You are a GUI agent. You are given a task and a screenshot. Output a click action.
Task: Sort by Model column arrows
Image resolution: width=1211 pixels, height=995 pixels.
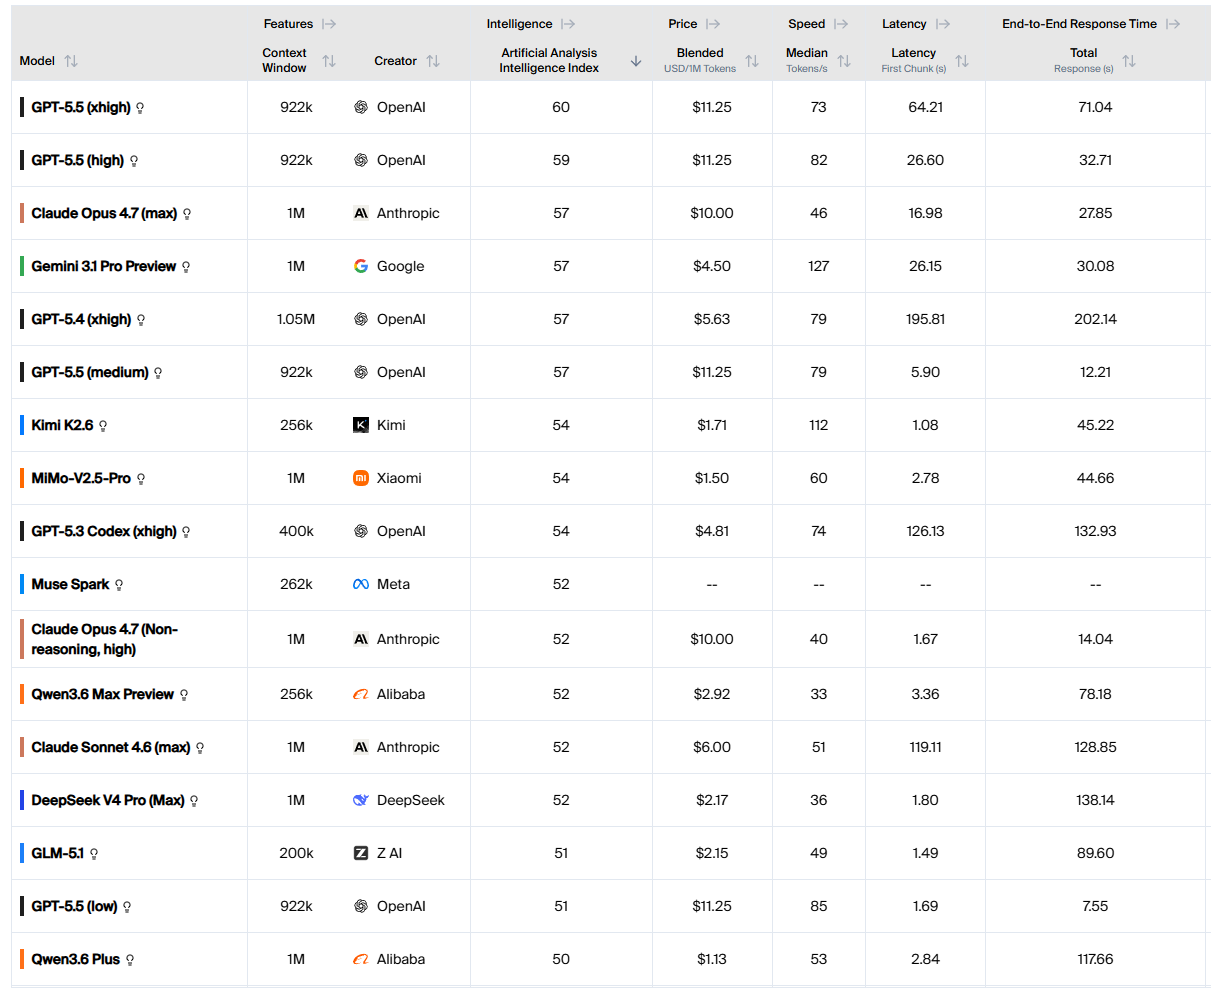(x=71, y=61)
